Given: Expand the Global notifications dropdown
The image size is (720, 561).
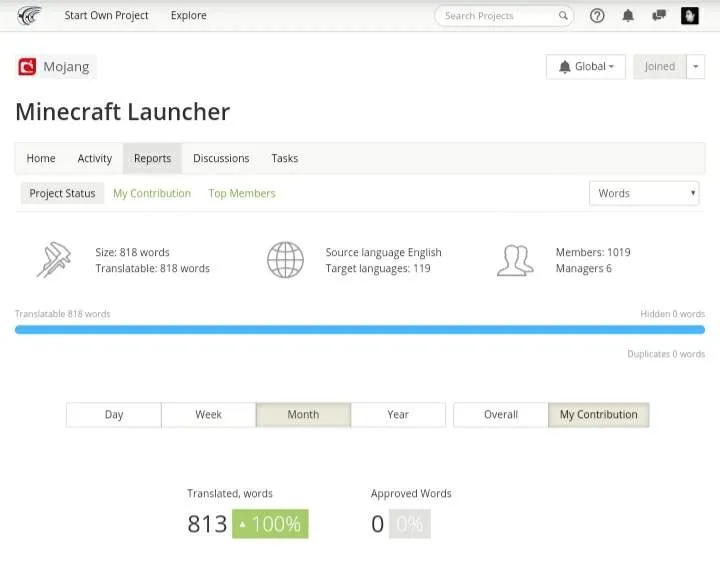Looking at the screenshot, I should 586,67.
